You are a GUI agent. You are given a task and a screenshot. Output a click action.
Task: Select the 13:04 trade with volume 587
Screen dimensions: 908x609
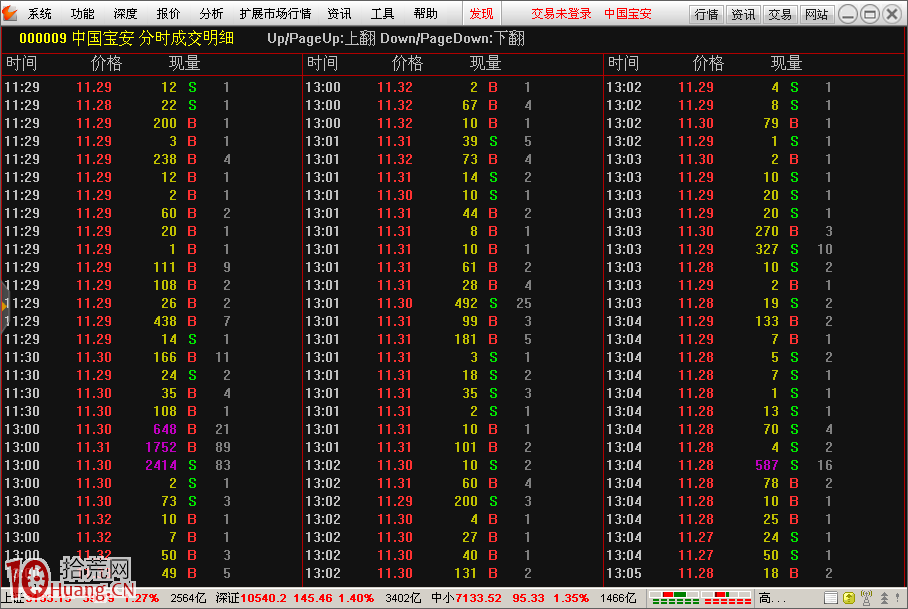(753, 465)
